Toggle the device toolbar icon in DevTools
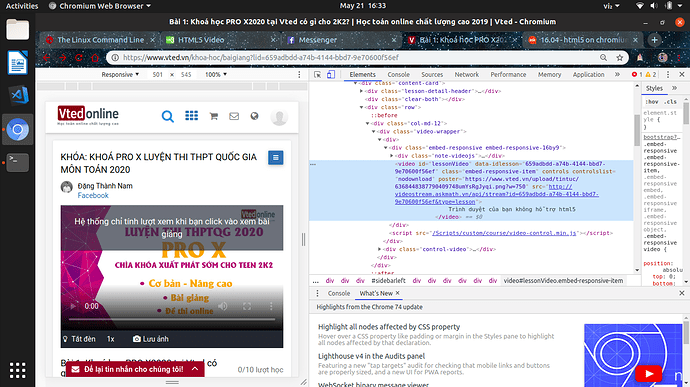690x387 pixels. 331,75
